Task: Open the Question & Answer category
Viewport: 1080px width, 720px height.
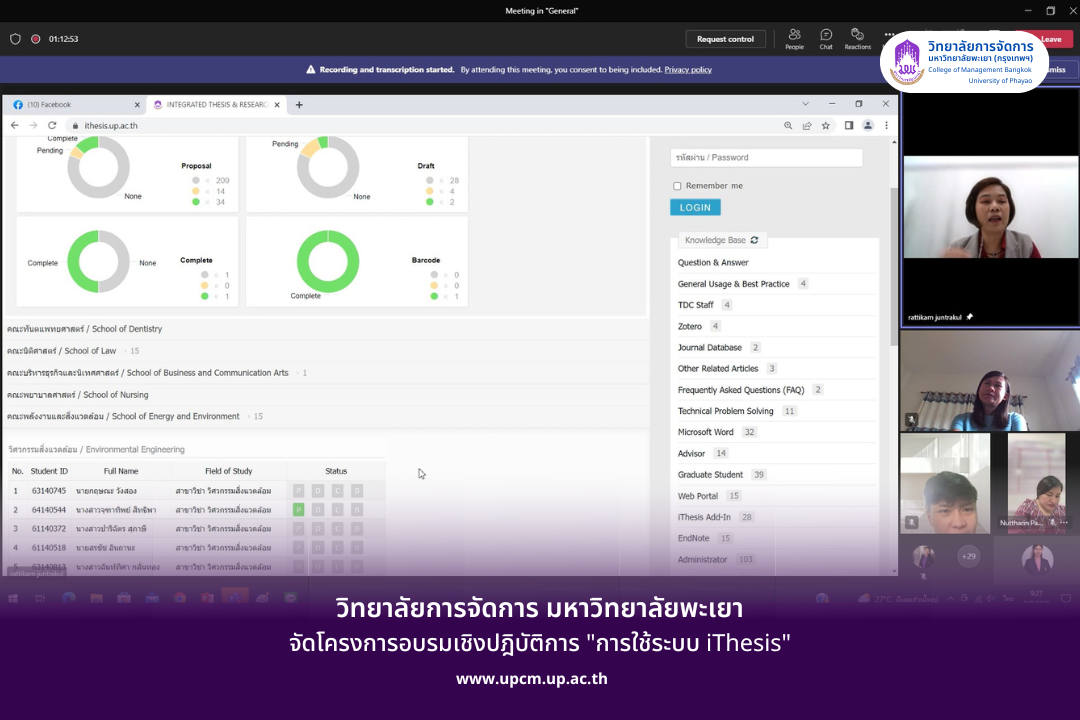Action: pos(713,263)
